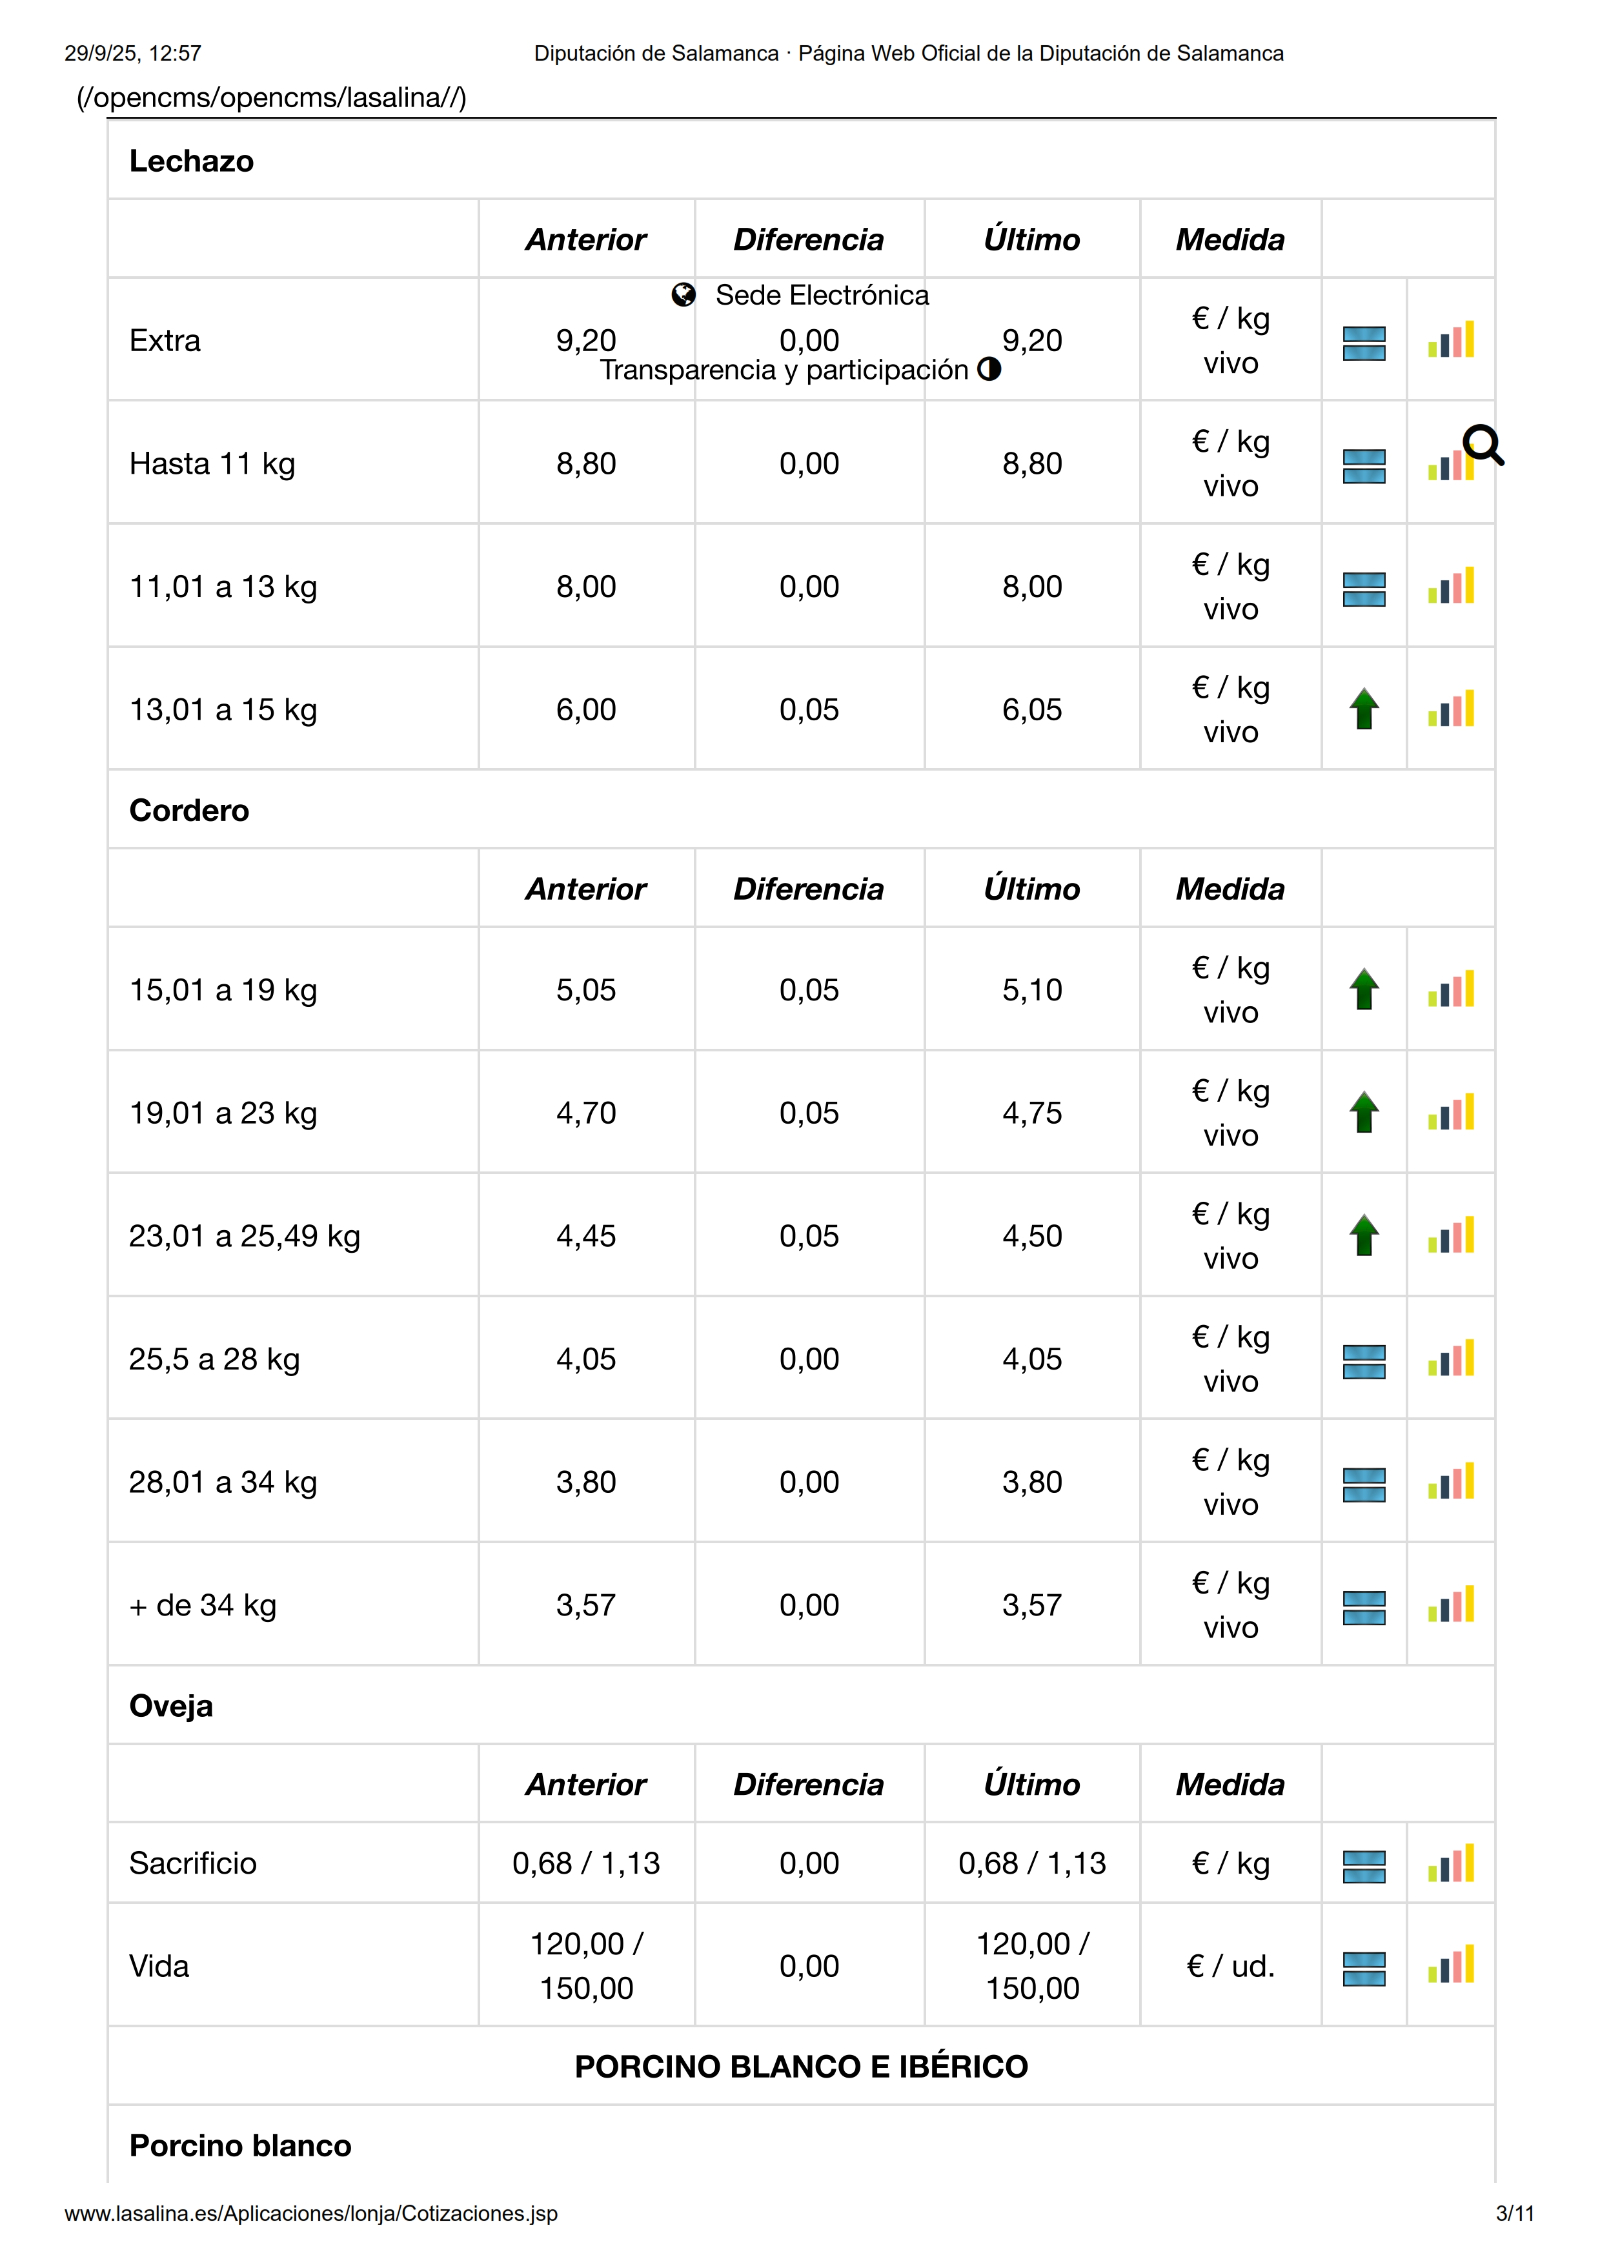
Task: Click the blue stable icon for + de 34 kg
Action: pos(1363,1606)
